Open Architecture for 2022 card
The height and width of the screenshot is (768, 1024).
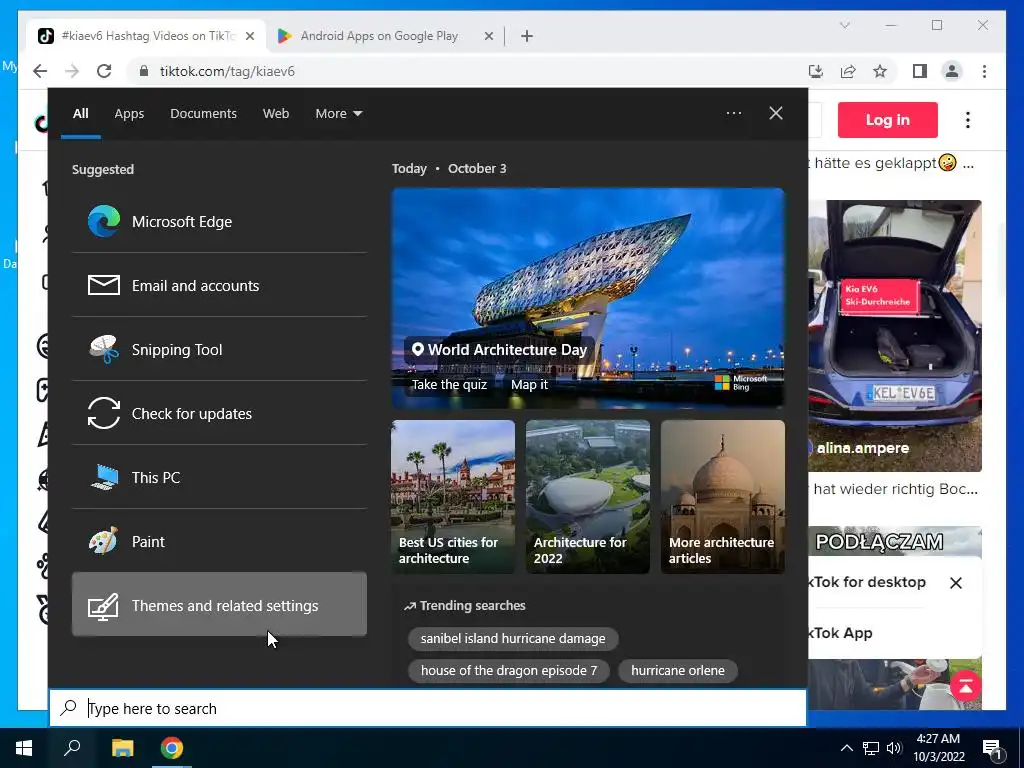pyautogui.click(x=588, y=496)
